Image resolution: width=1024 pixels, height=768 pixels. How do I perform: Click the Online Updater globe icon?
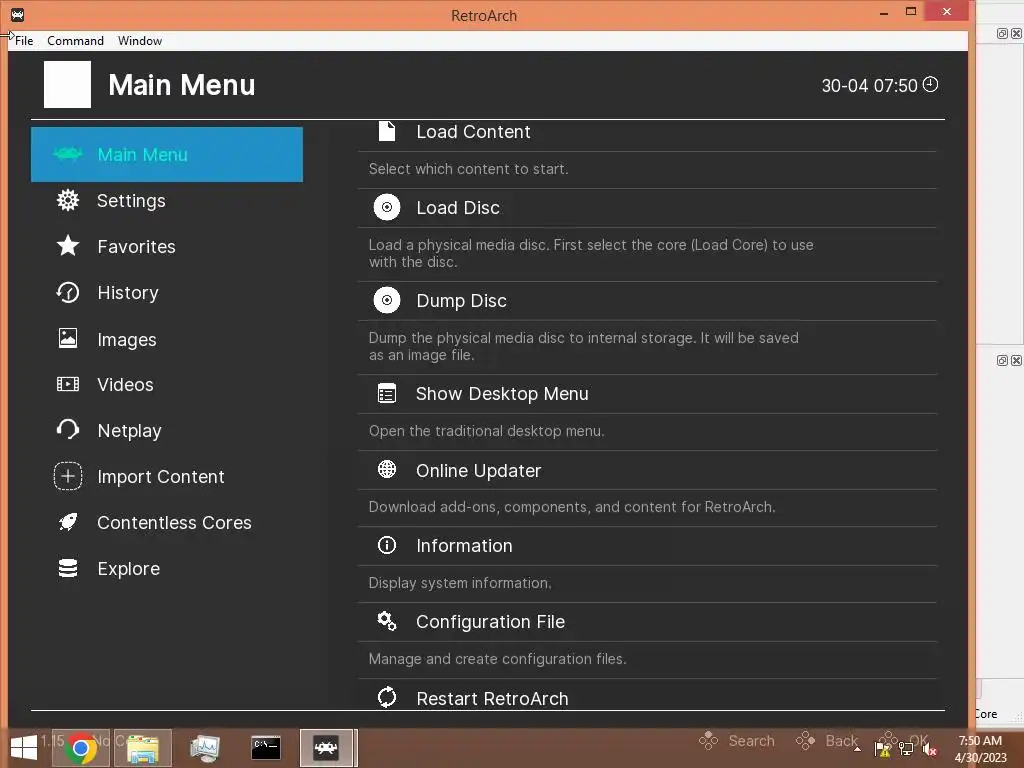click(387, 470)
